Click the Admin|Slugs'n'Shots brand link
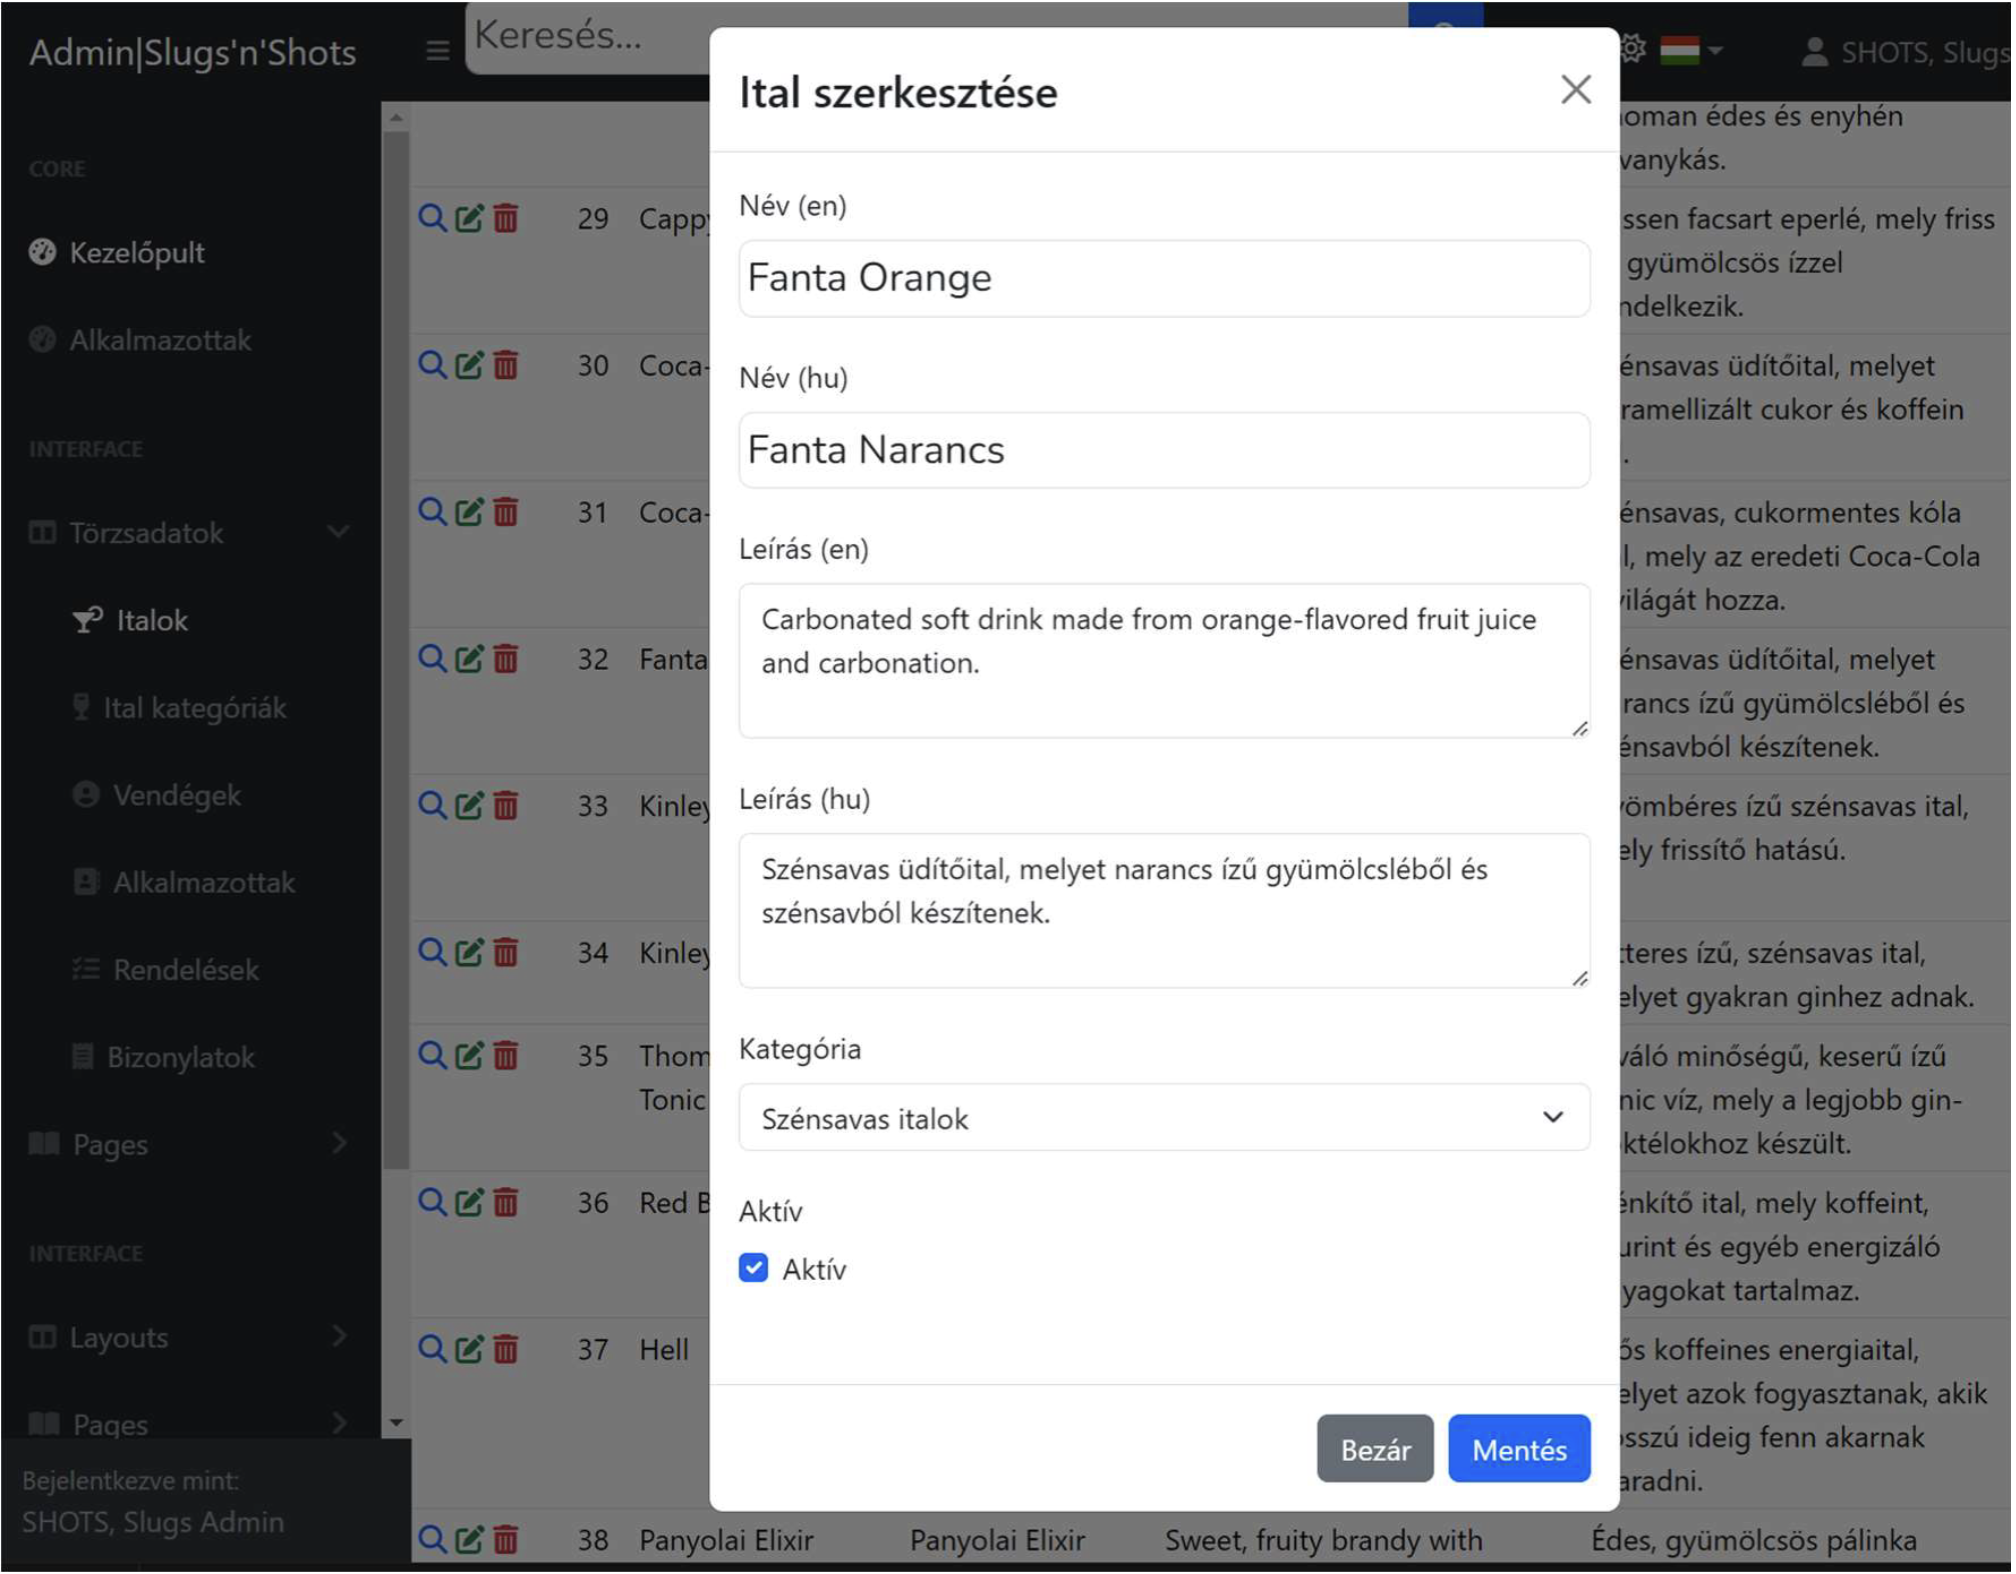Screen dimensions: 2016x1574 coord(193,52)
